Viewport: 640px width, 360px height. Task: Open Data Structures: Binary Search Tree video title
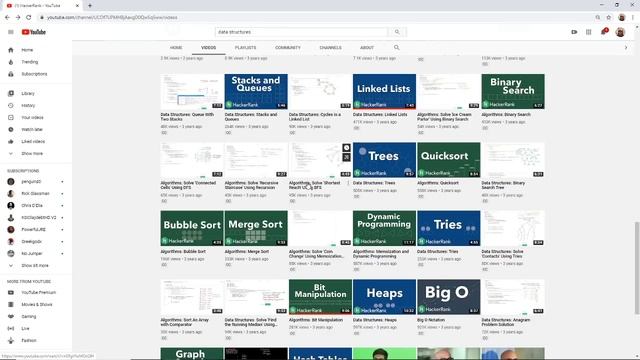click(503, 185)
